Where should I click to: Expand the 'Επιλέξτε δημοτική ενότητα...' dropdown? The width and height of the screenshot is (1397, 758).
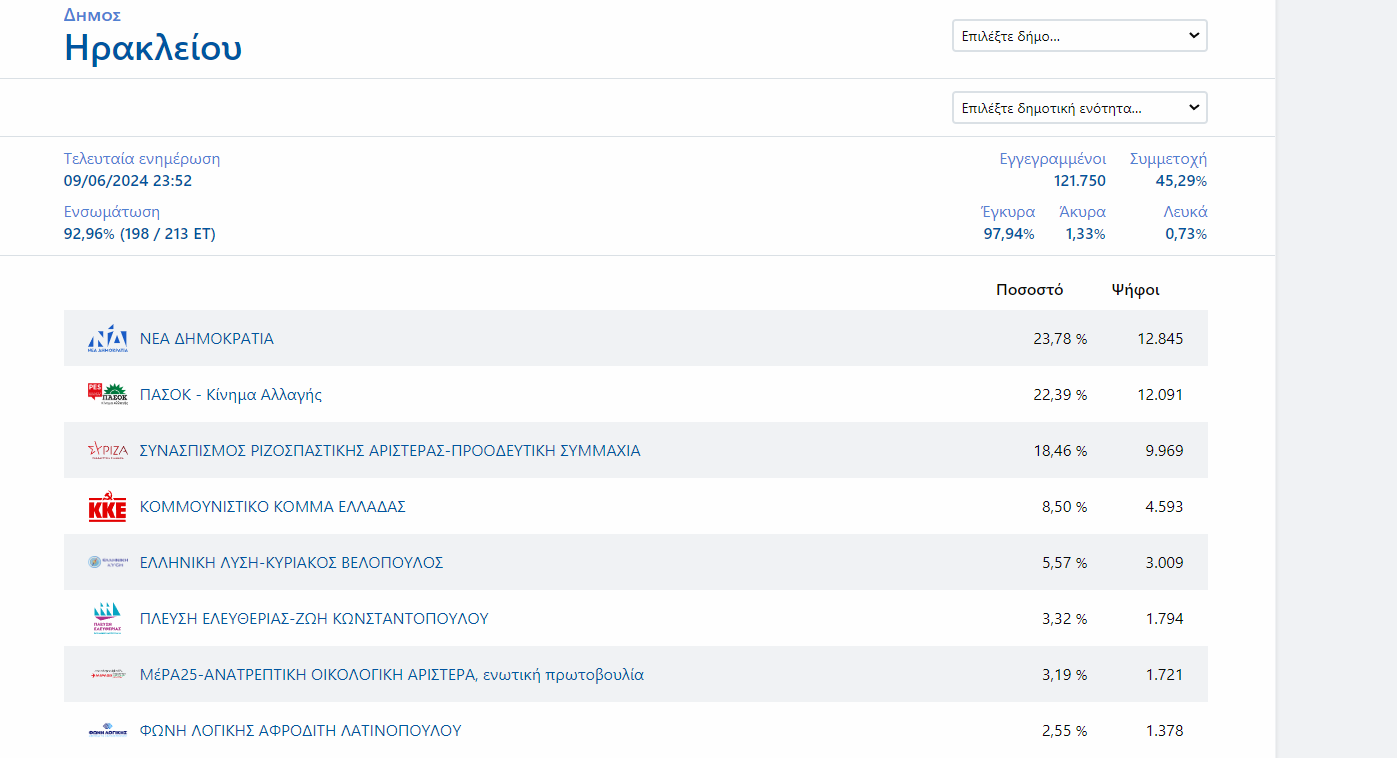tap(1079, 108)
